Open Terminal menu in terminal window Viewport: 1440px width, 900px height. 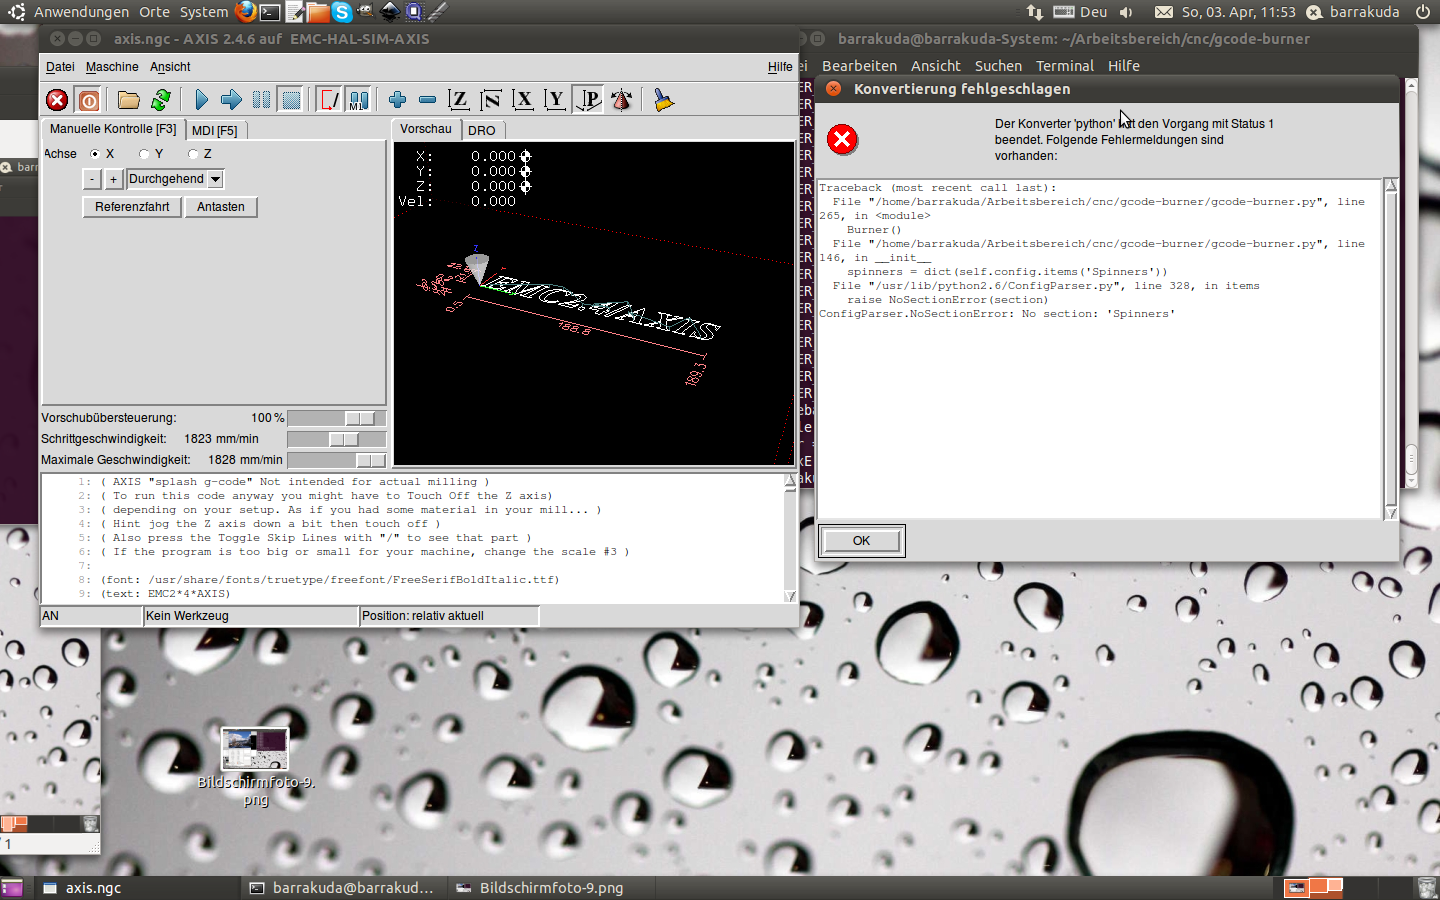point(1065,66)
